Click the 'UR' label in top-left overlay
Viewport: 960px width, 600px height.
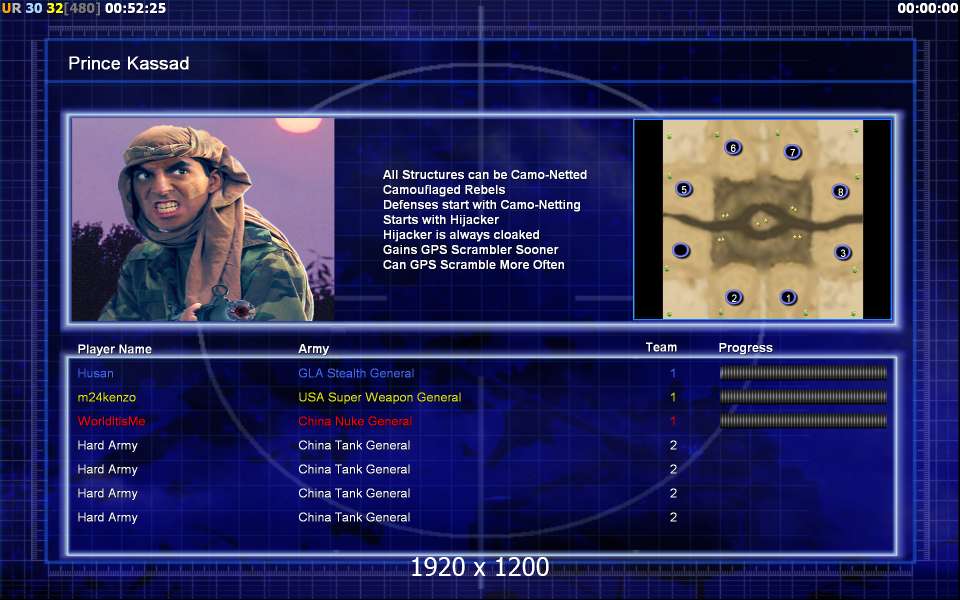point(11,9)
